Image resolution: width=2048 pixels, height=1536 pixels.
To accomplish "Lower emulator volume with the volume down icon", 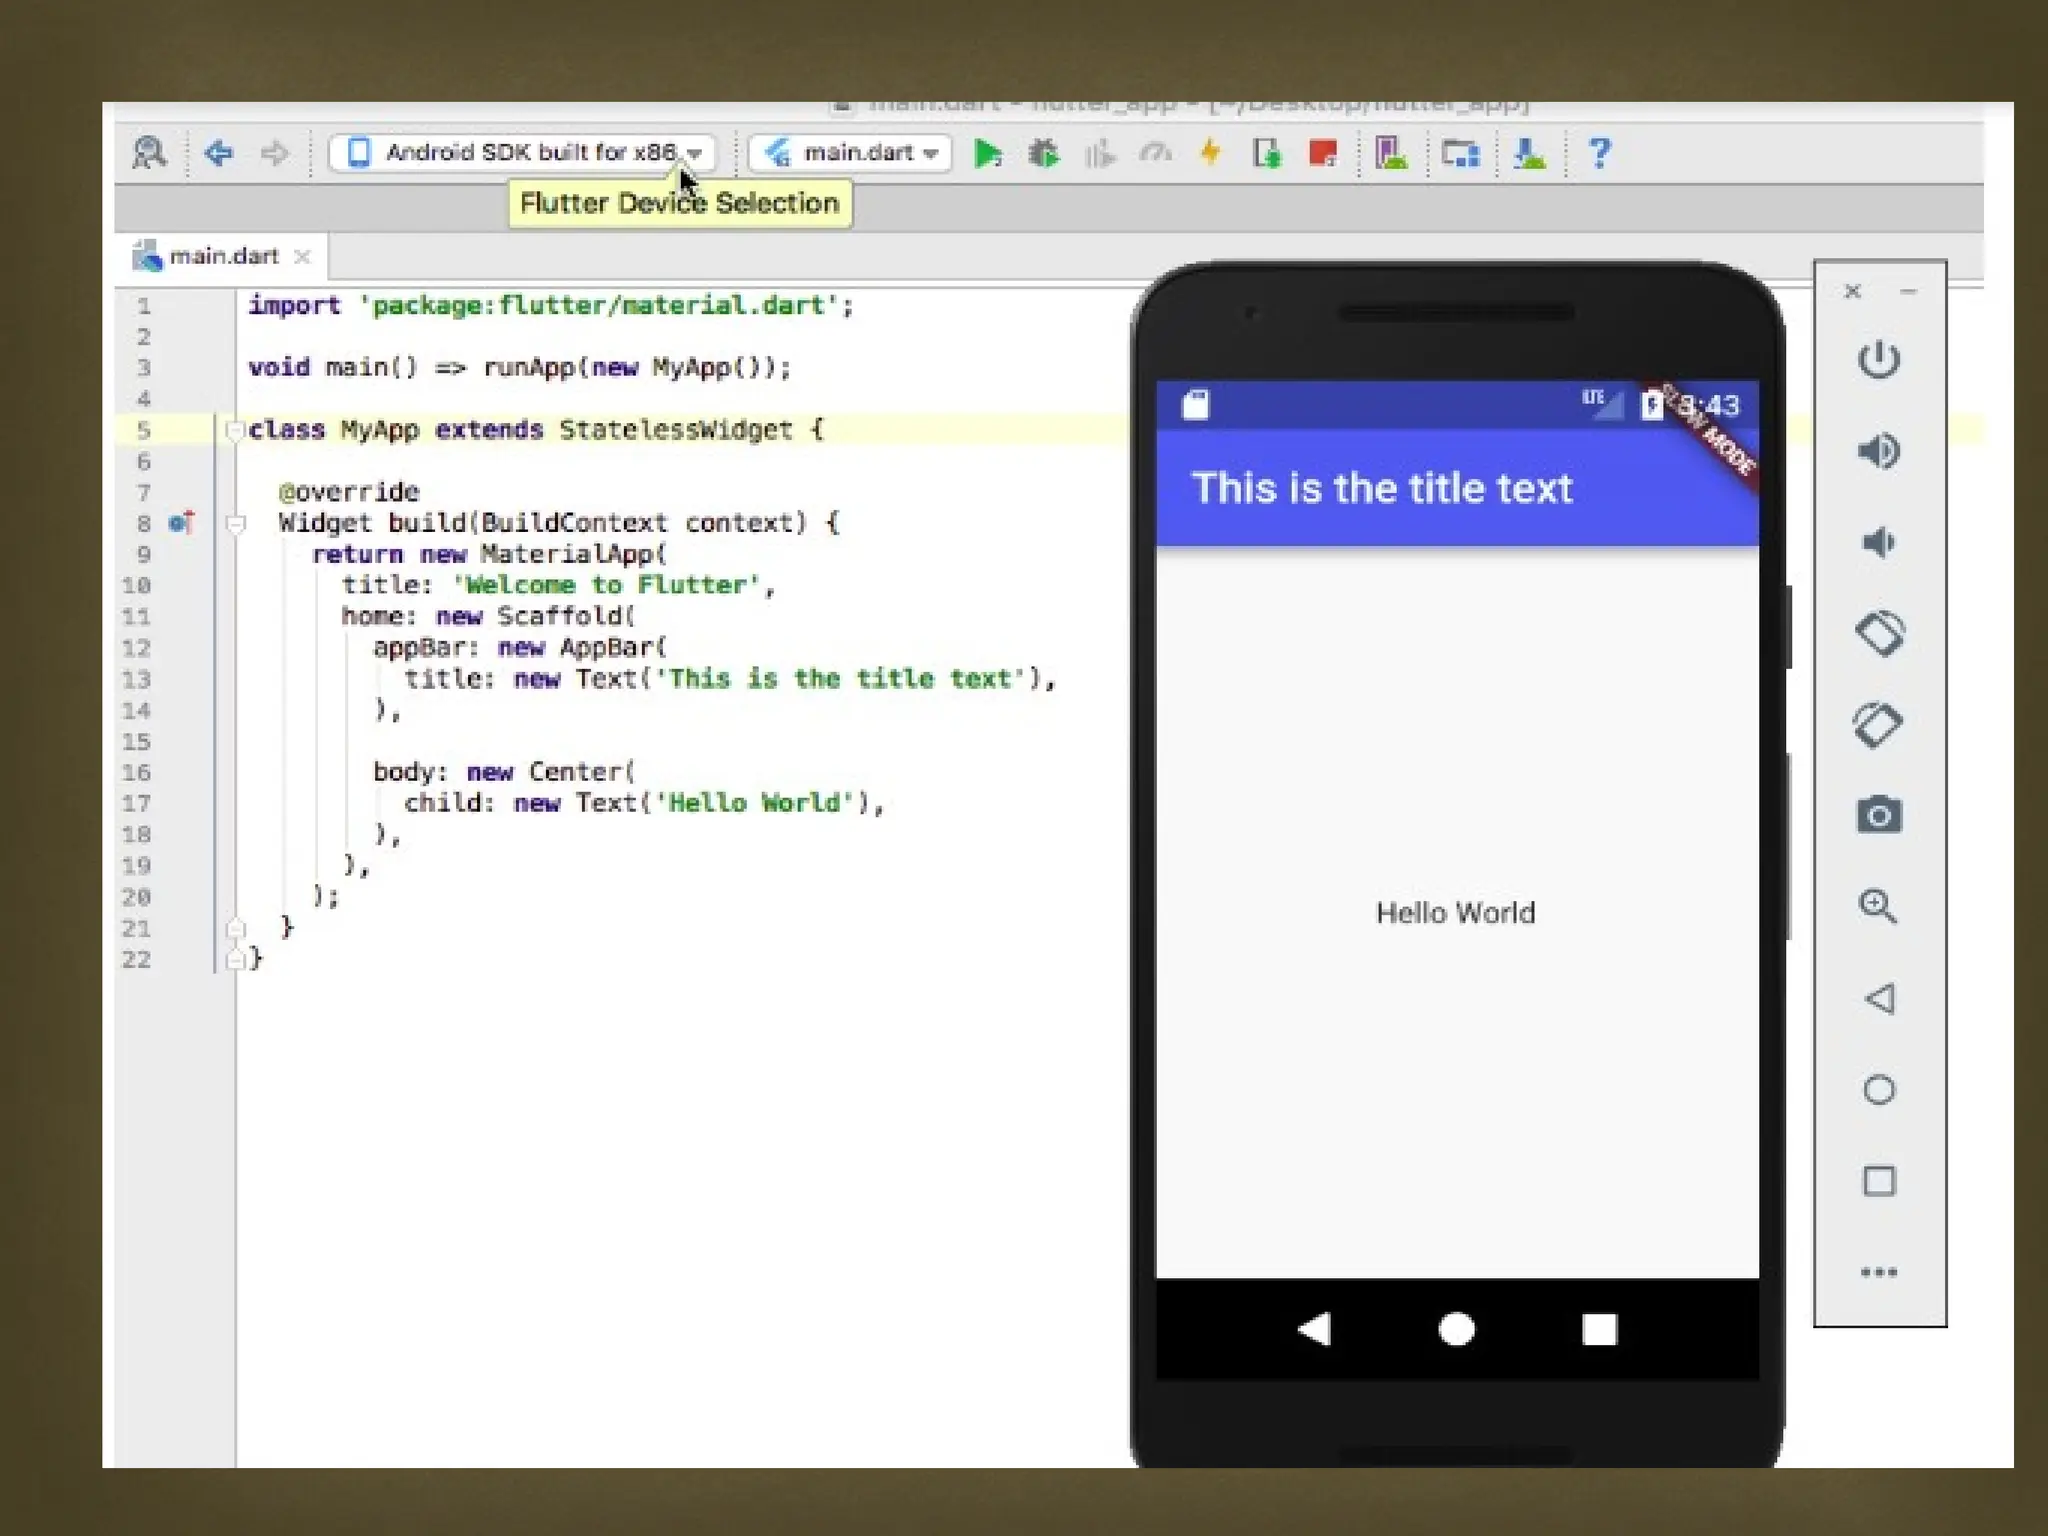I will [1878, 543].
